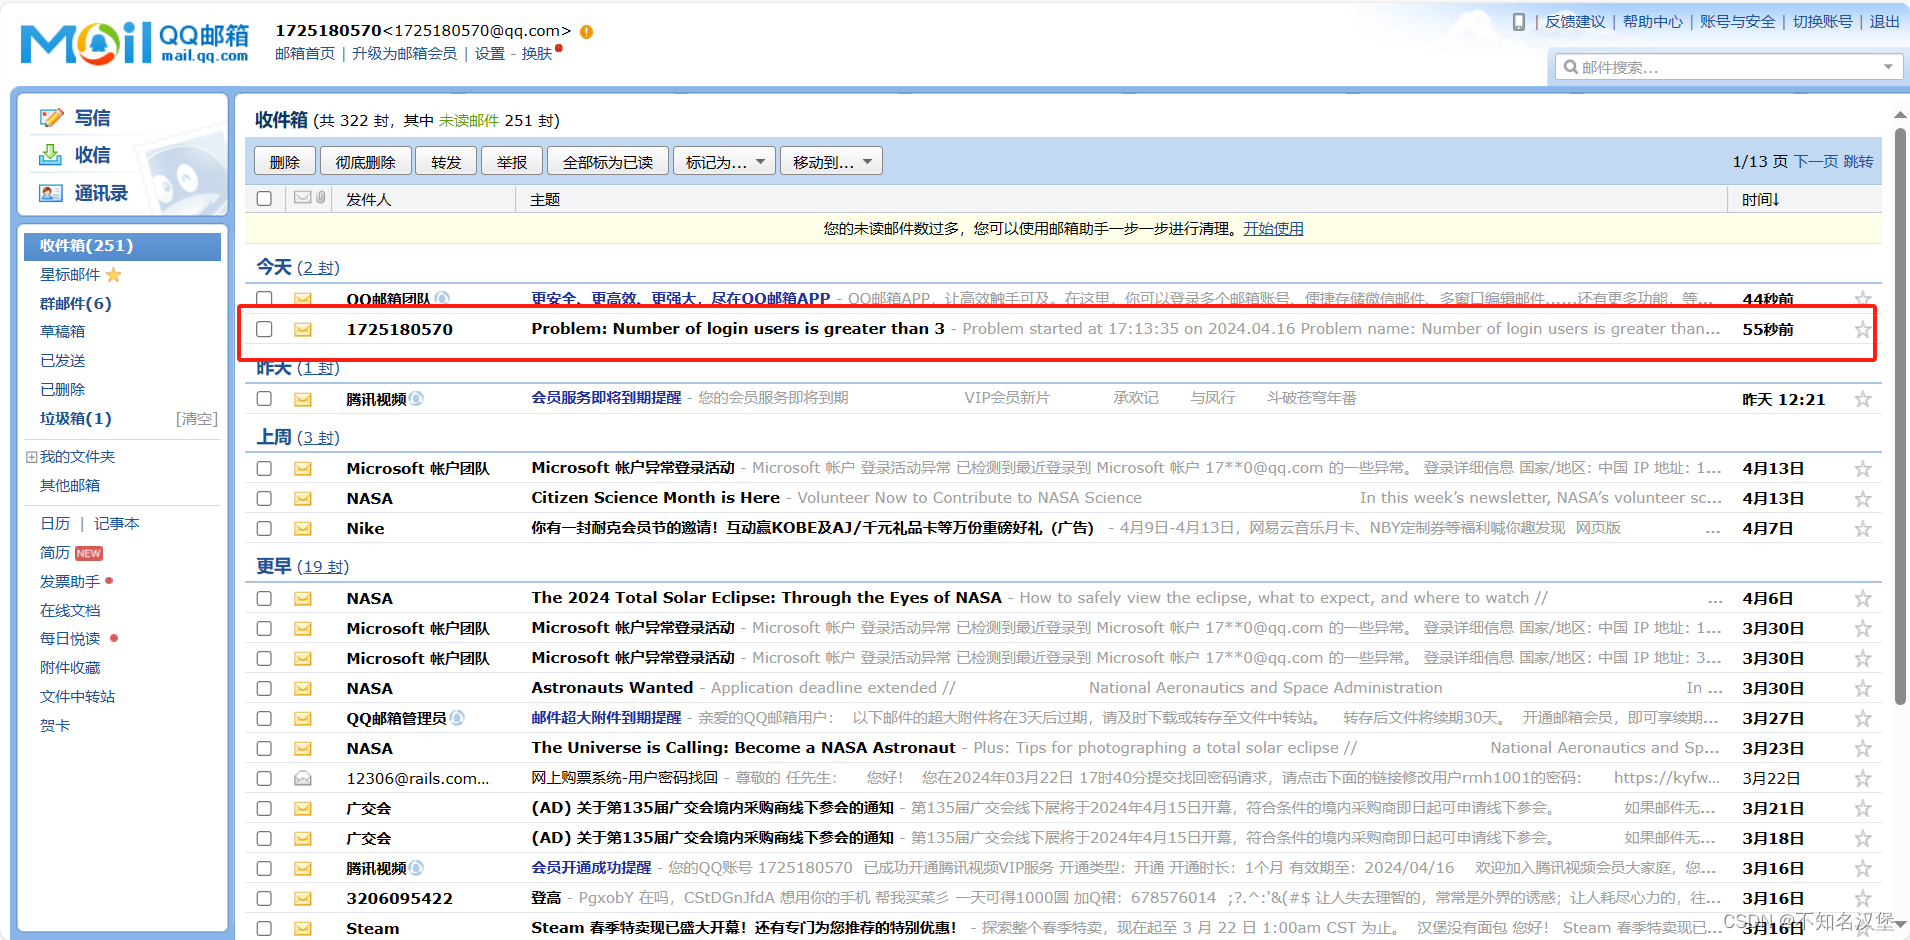Star the Nike email dated 4月7日

(x=1862, y=528)
